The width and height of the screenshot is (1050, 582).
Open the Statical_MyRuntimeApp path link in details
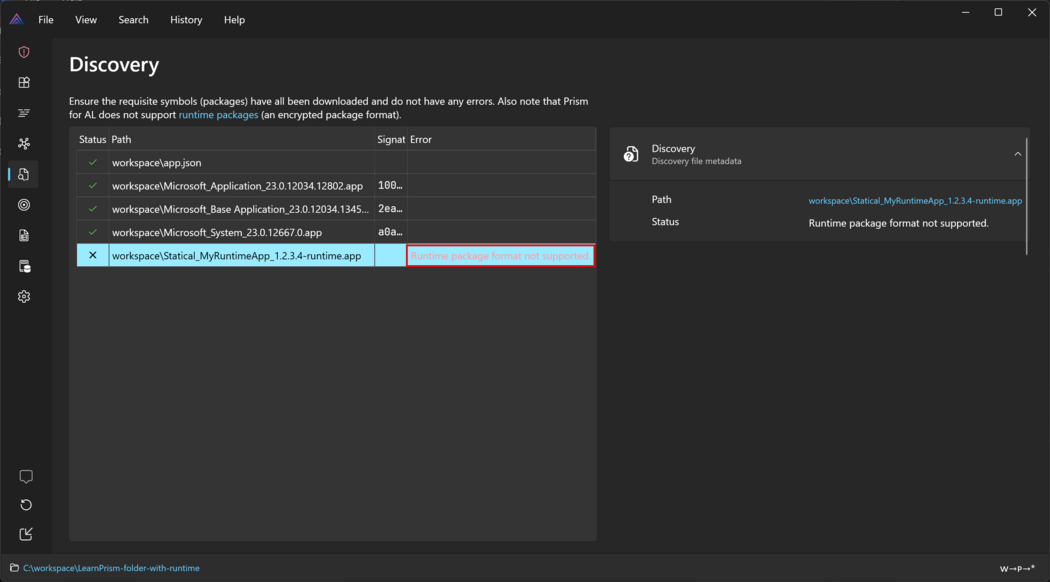[x=914, y=201]
